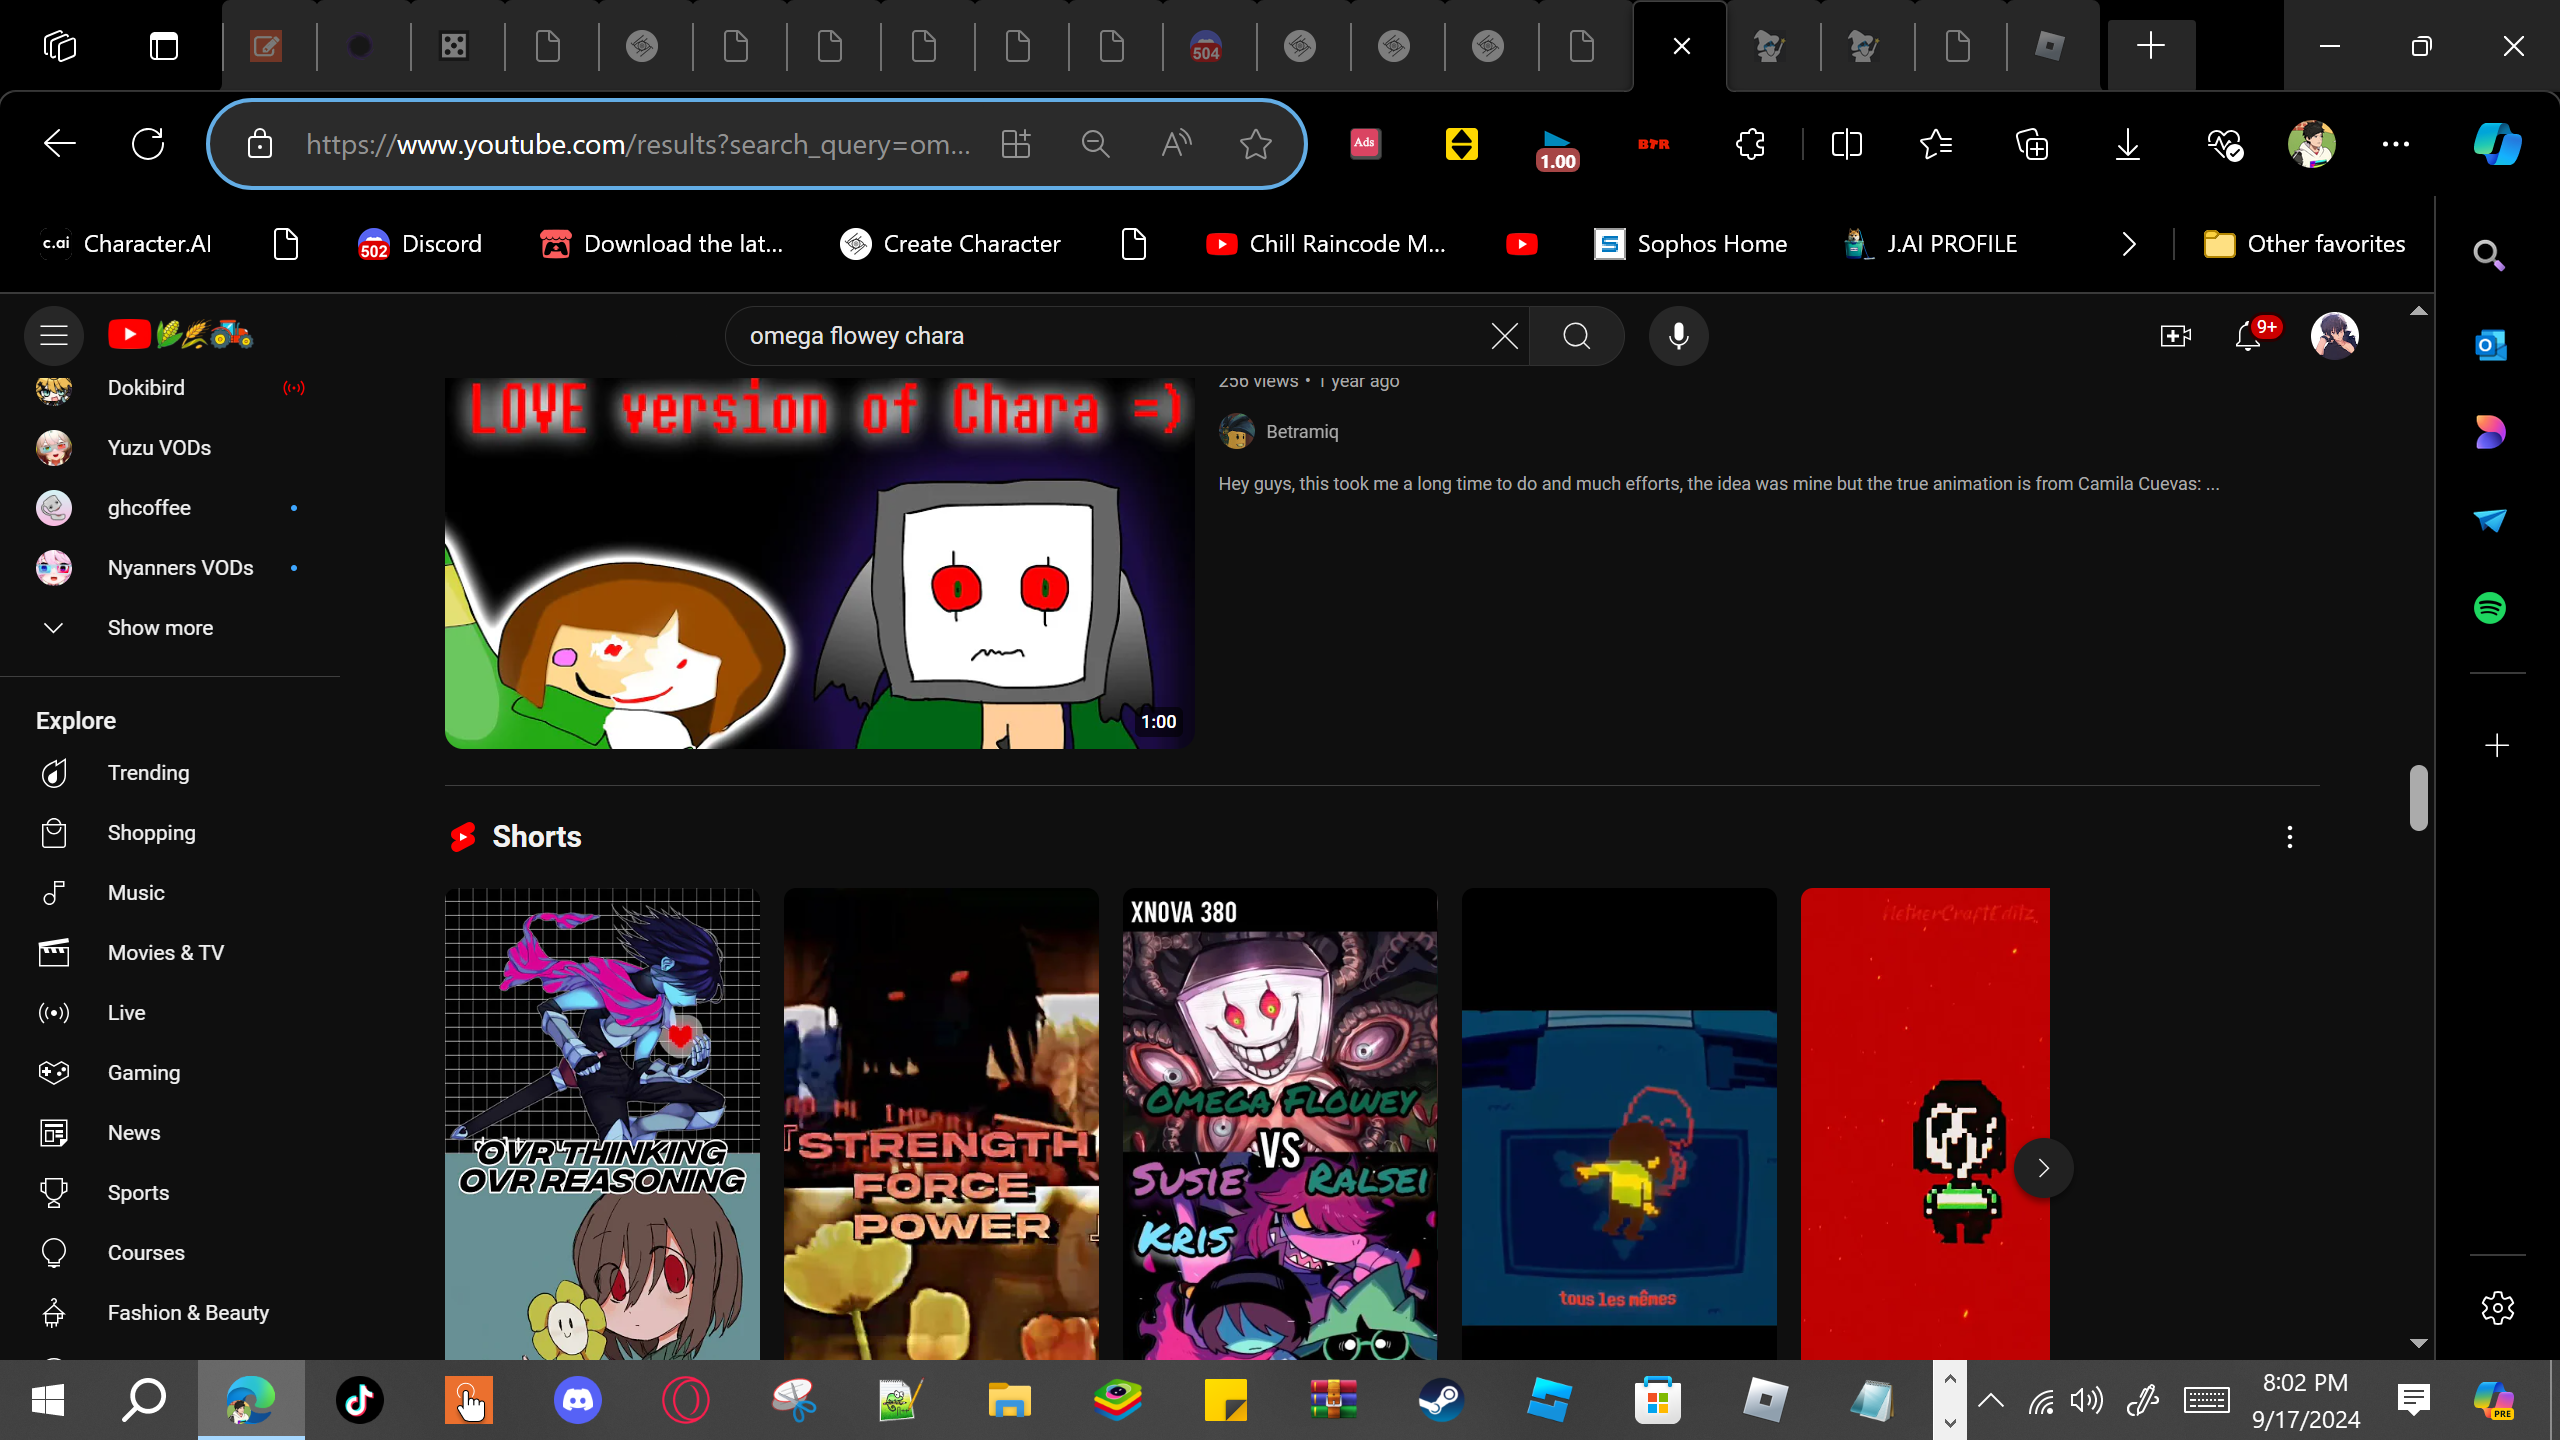Open YouTube notifications bell

point(2248,336)
